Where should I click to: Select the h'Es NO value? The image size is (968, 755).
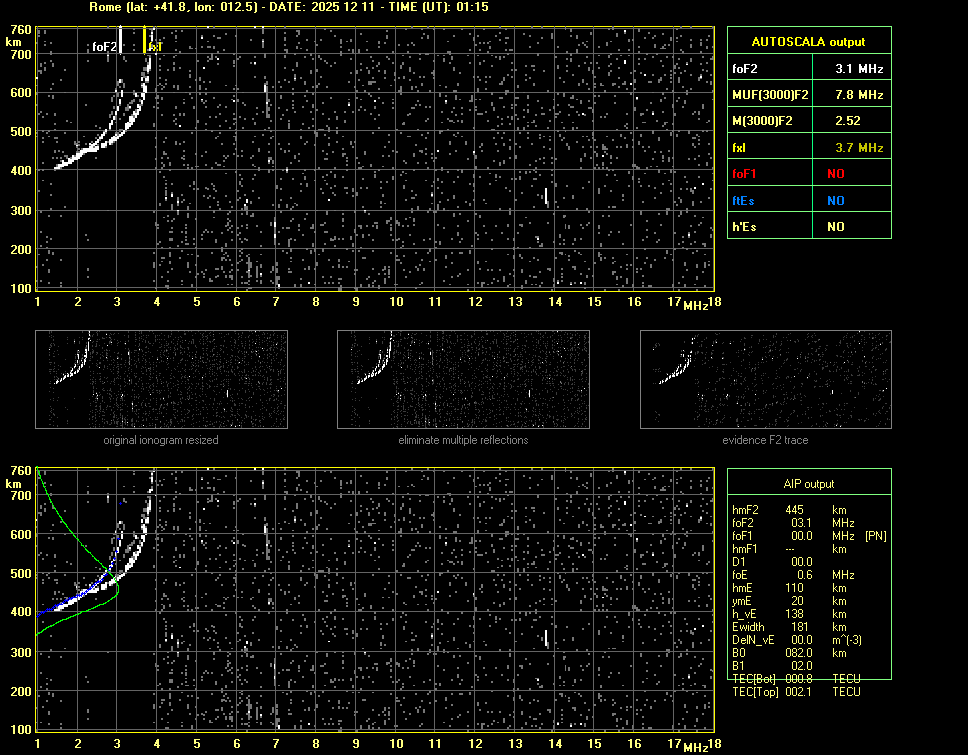836,227
